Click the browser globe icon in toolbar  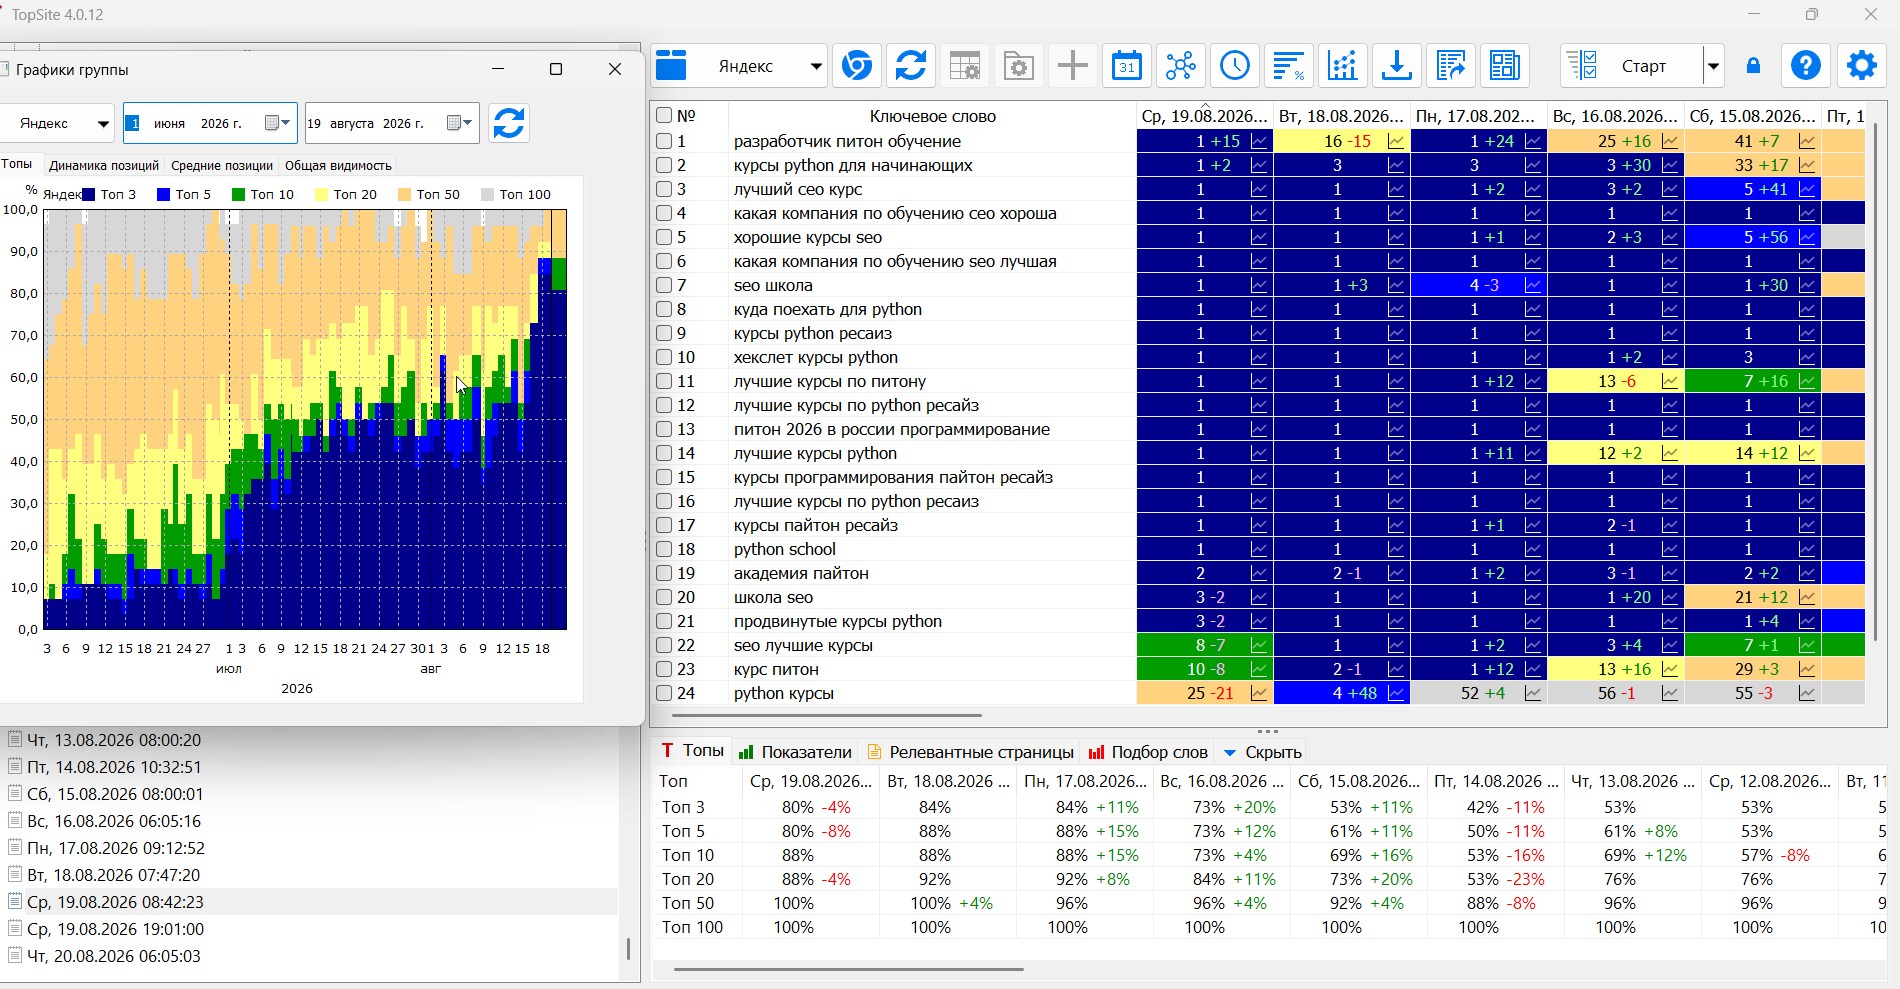[857, 66]
